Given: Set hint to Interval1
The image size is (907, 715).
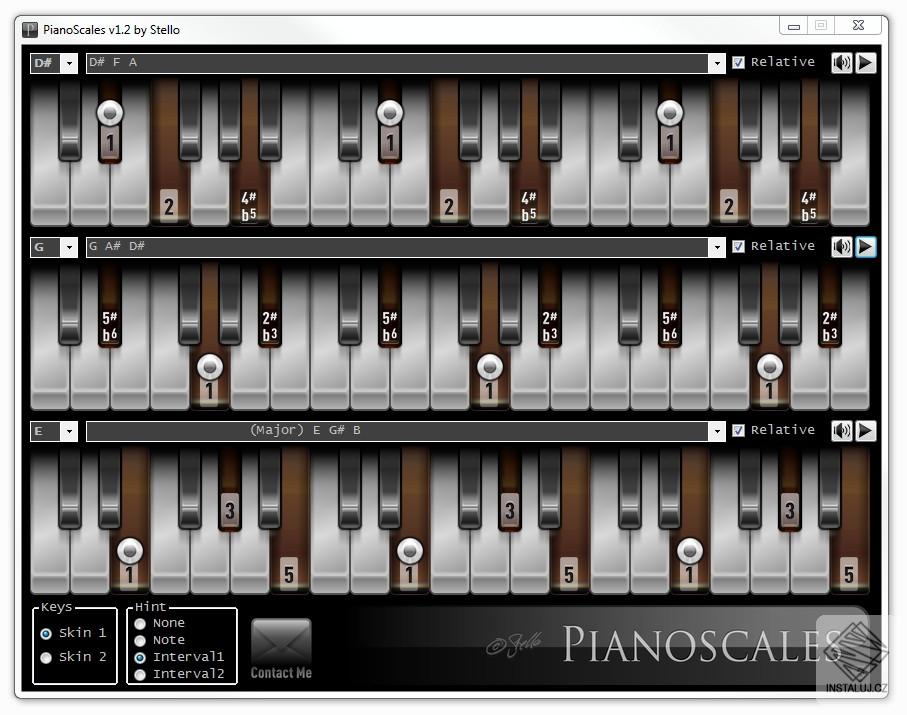Looking at the screenshot, I should [x=140, y=657].
